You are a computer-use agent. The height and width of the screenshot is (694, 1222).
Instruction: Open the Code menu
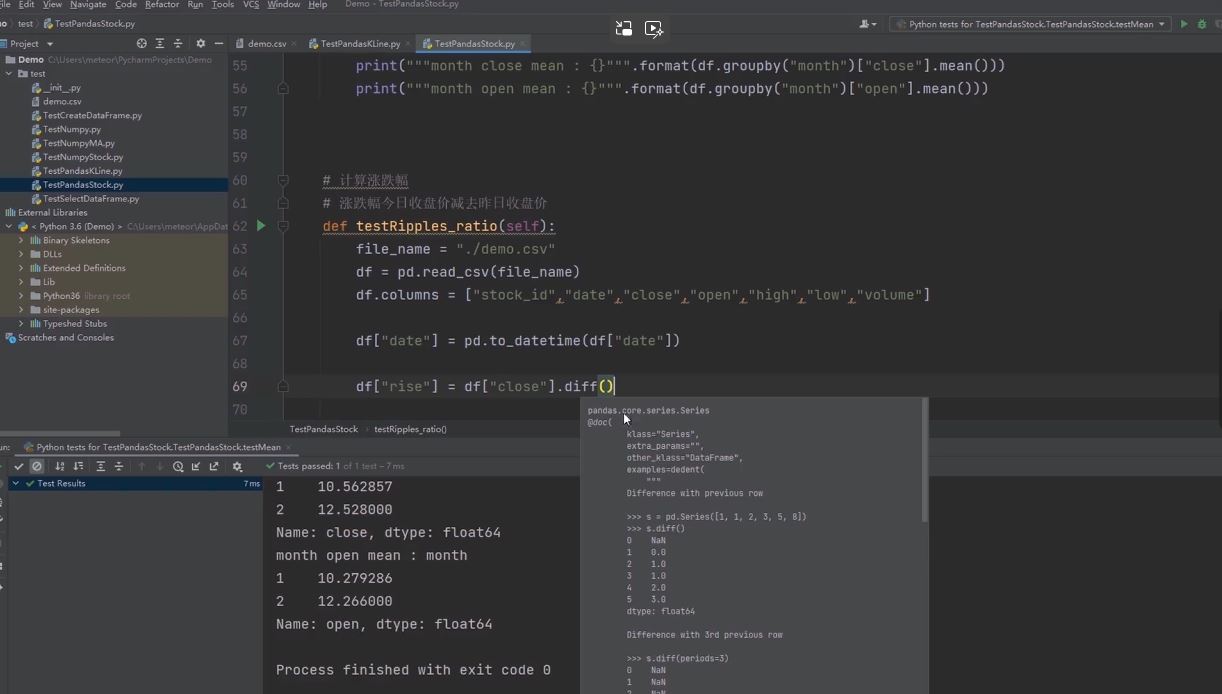[x=126, y=5]
